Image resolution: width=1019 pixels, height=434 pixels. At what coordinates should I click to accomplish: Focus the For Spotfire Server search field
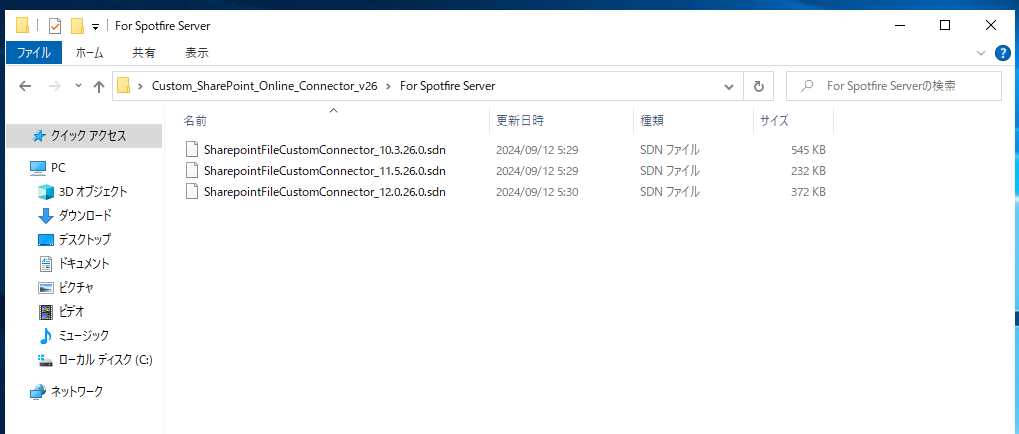[x=894, y=86]
